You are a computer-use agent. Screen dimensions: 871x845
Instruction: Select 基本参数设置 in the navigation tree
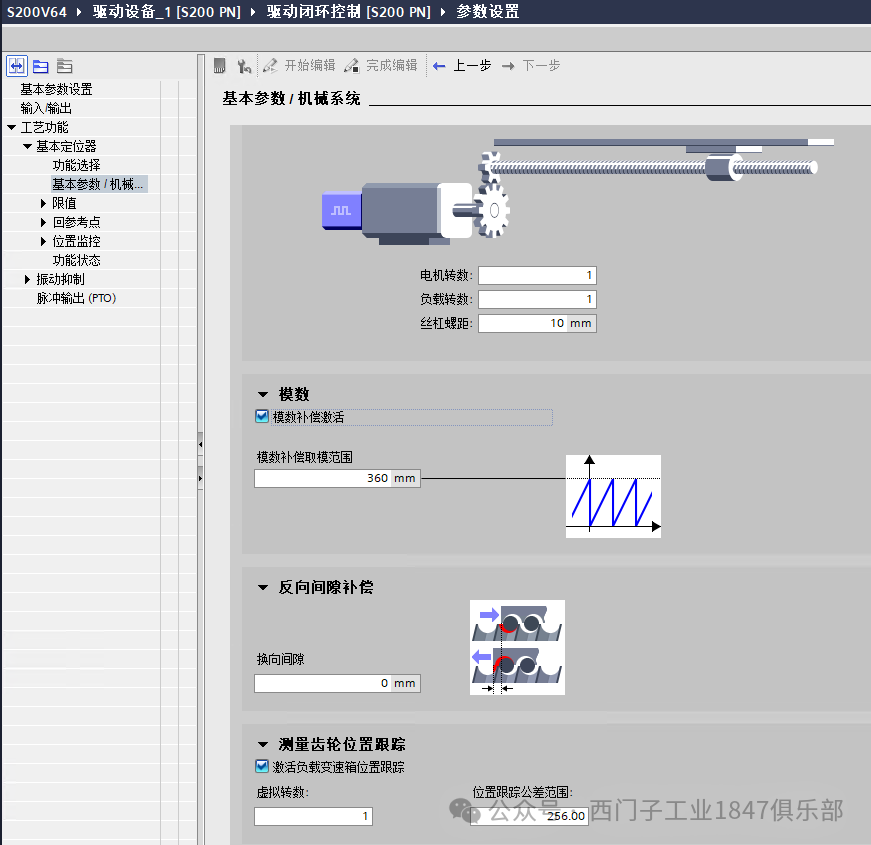pyautogui.click(x=56, y=89)
